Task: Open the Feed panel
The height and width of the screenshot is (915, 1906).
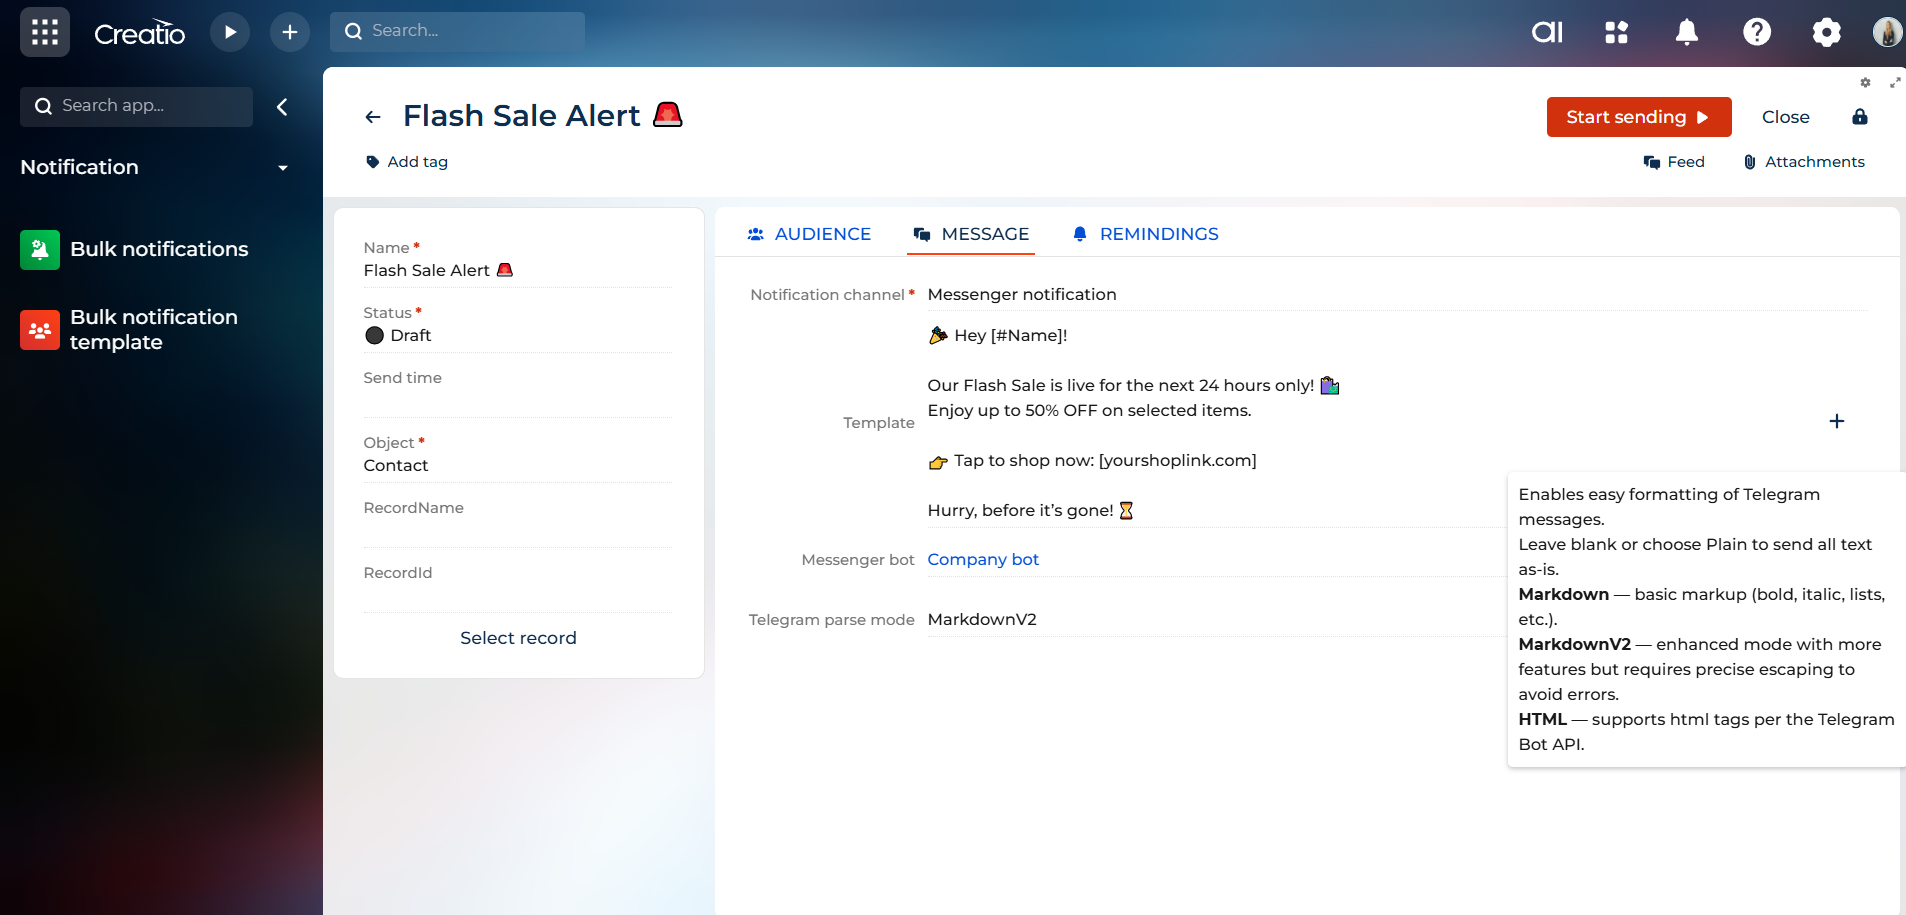Action: coord(1674,162)
